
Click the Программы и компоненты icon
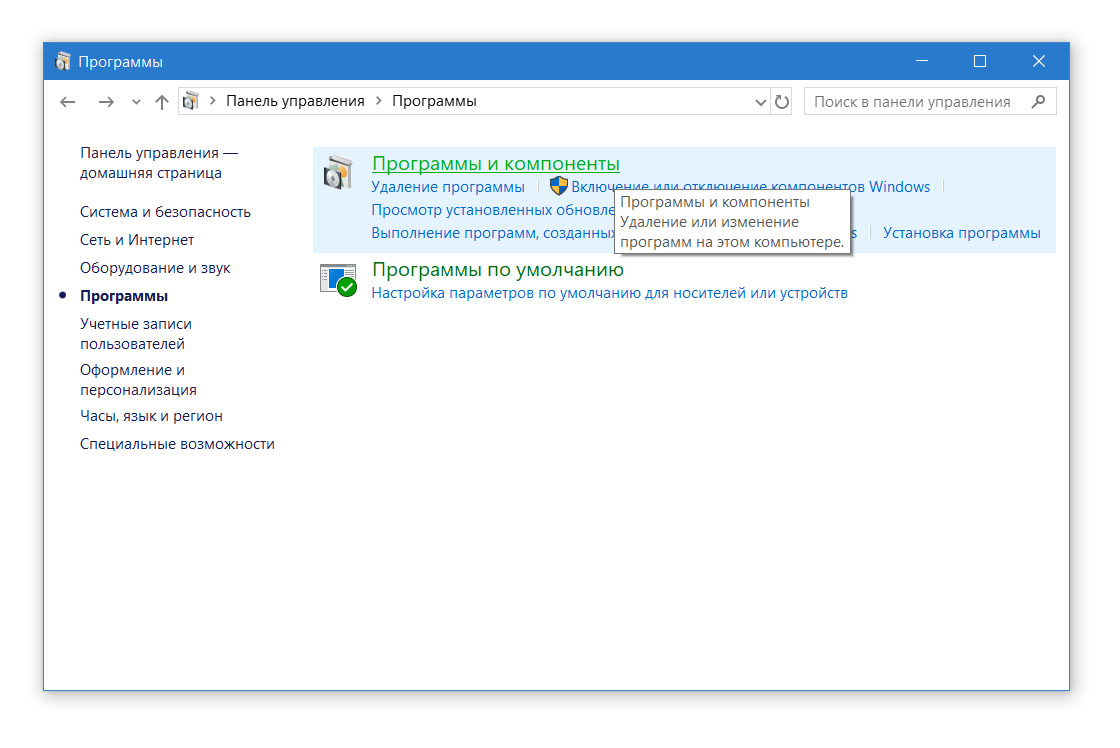[338, 173]
